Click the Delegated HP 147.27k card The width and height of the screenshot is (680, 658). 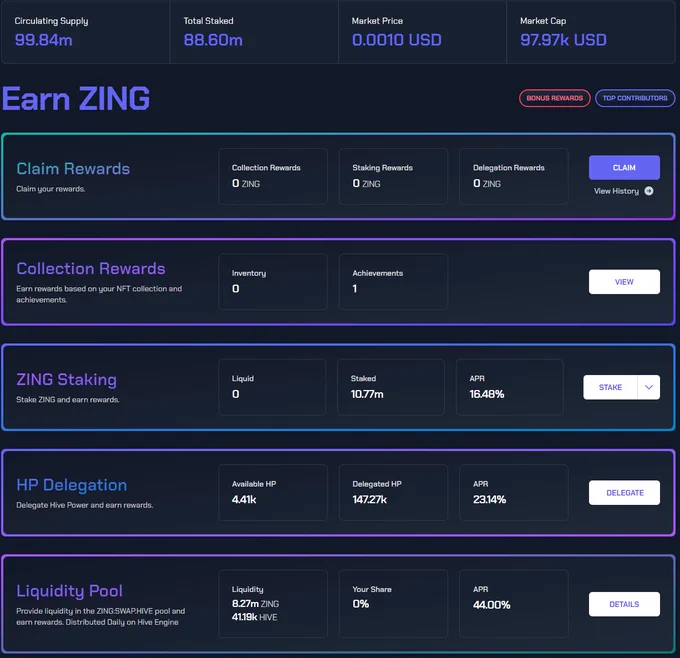[393, 492]
